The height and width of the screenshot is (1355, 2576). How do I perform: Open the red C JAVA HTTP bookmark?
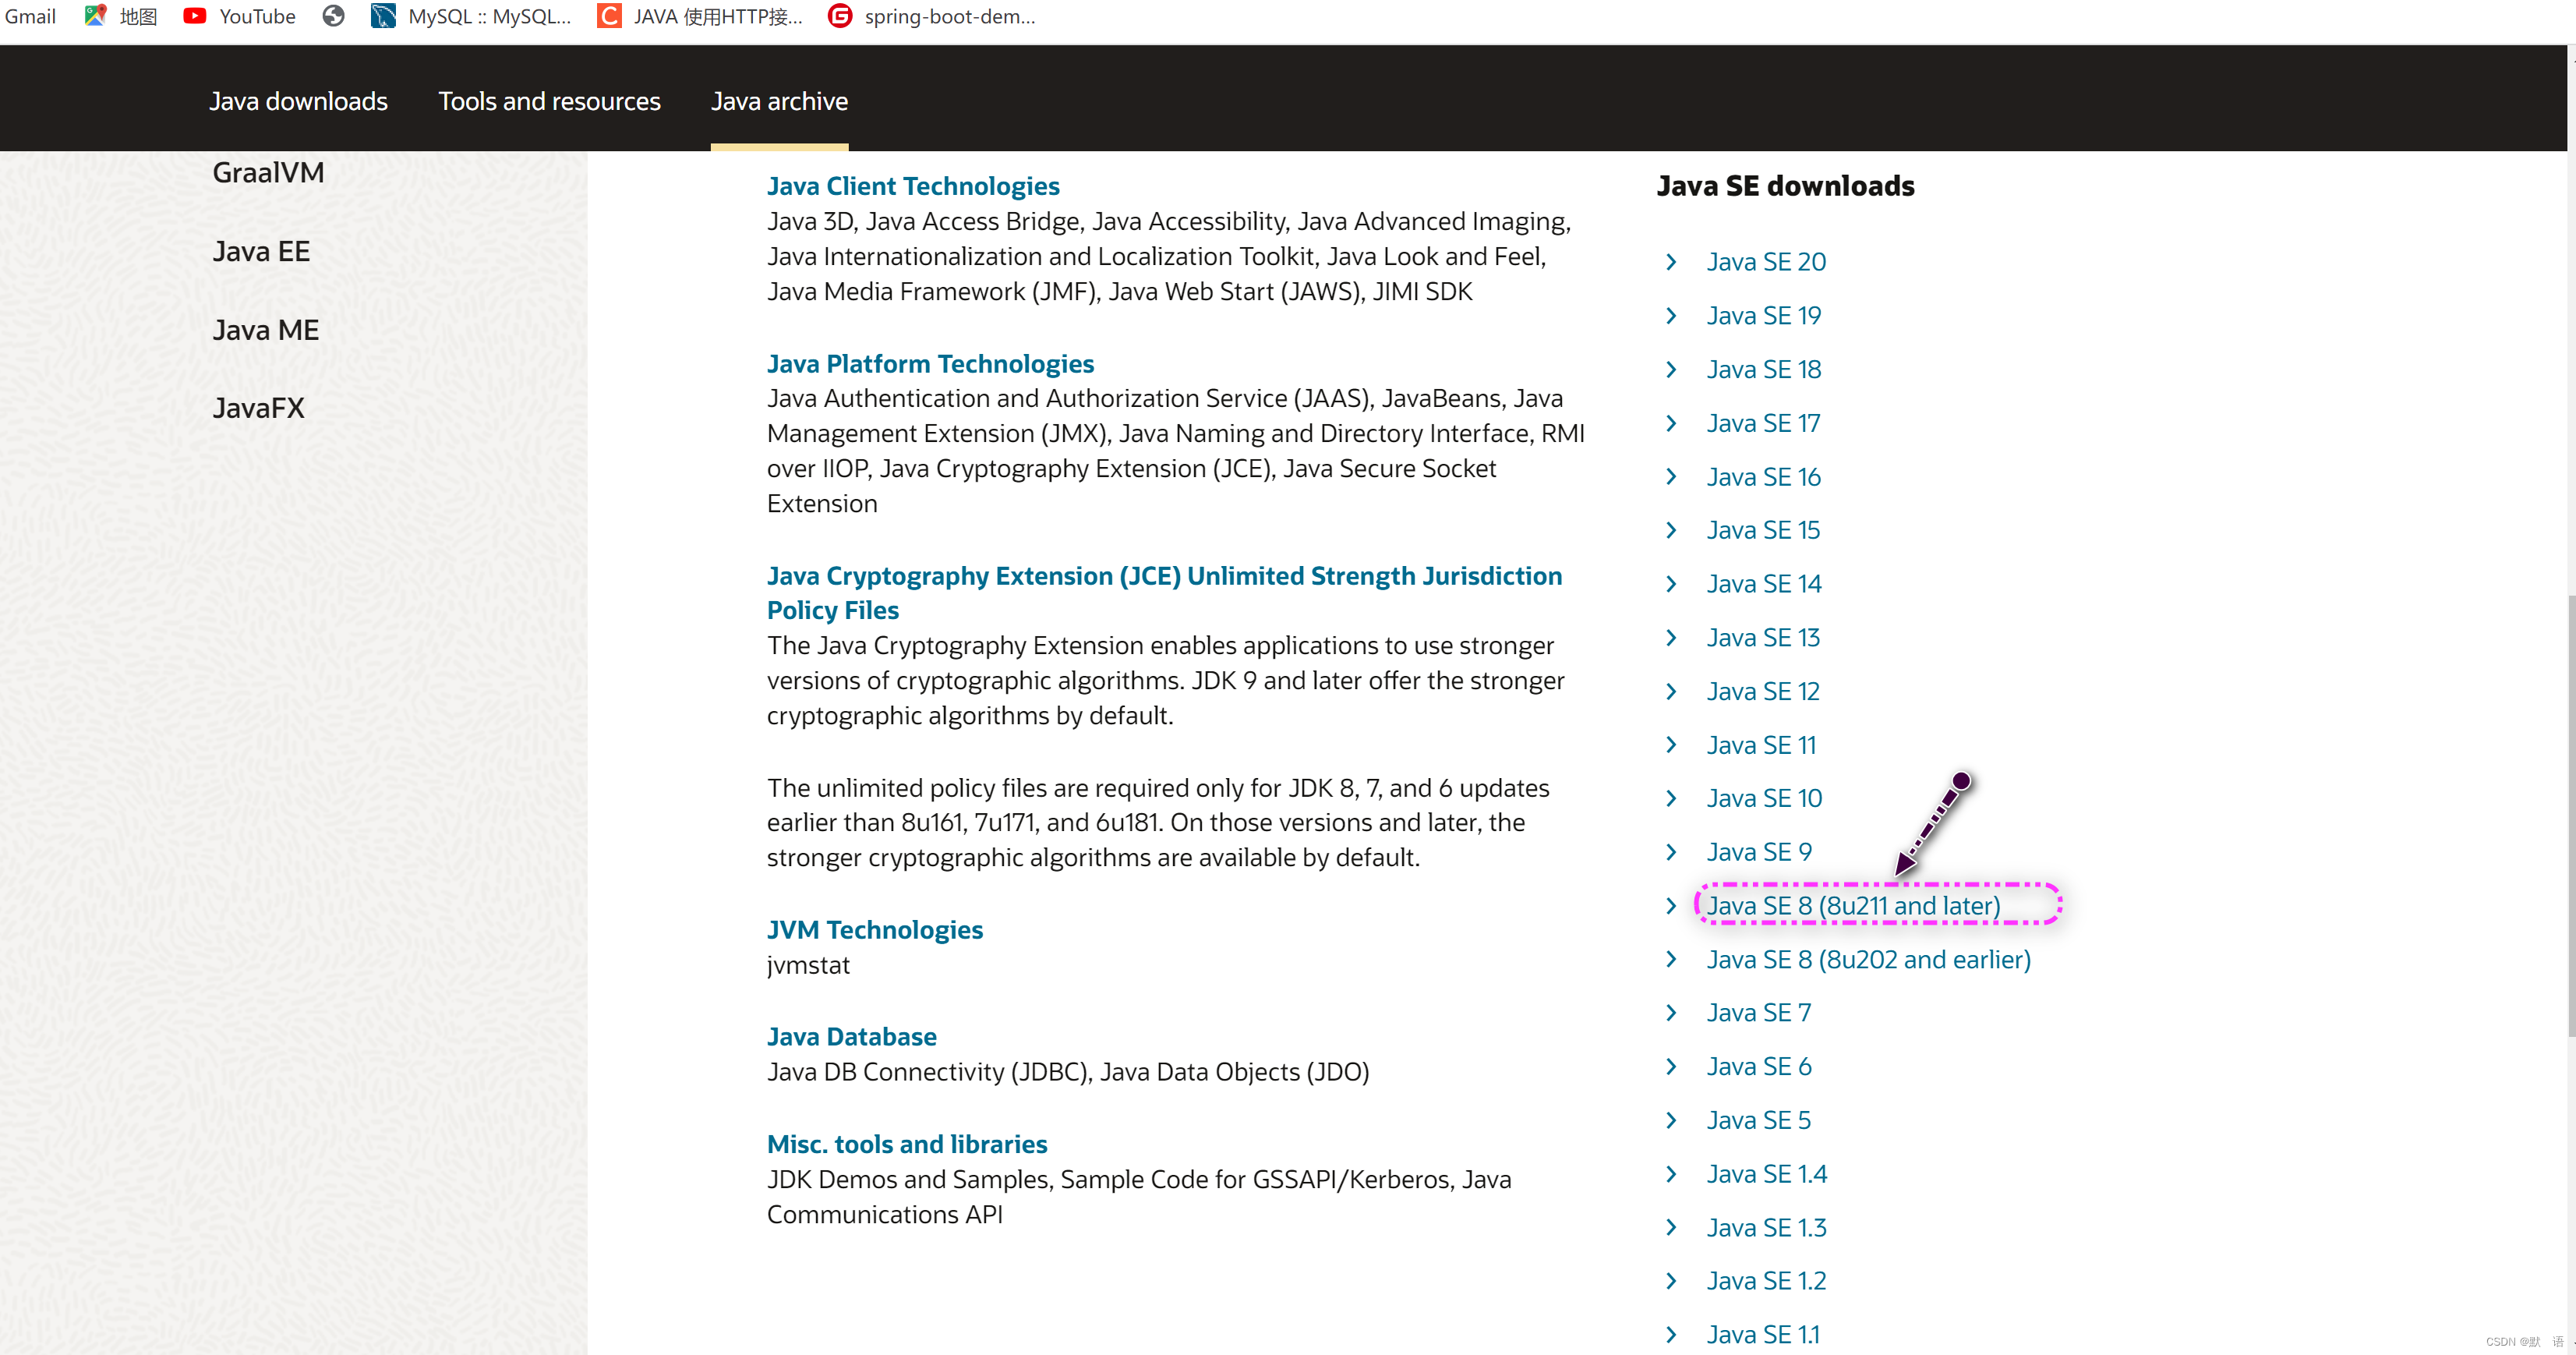point(609,16)
